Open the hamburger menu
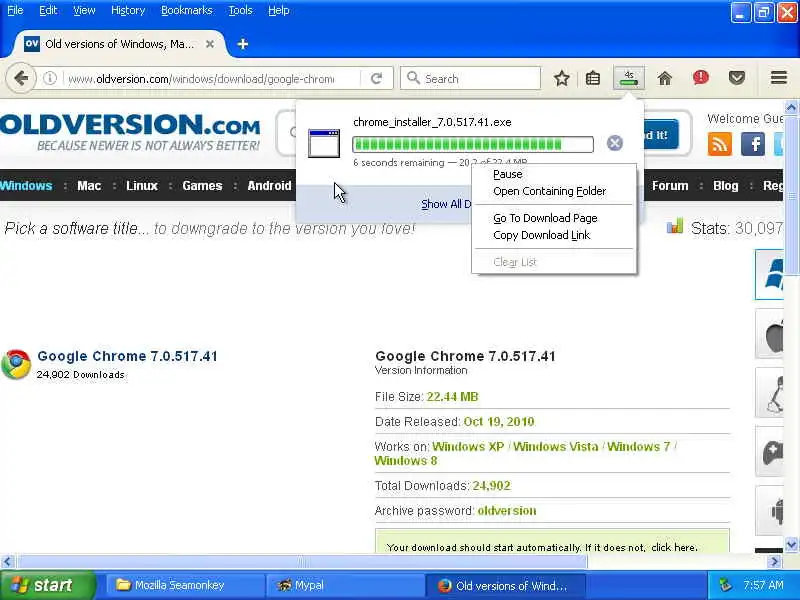Viewport: 800px width, 600px height. click(x=779, y=78)
